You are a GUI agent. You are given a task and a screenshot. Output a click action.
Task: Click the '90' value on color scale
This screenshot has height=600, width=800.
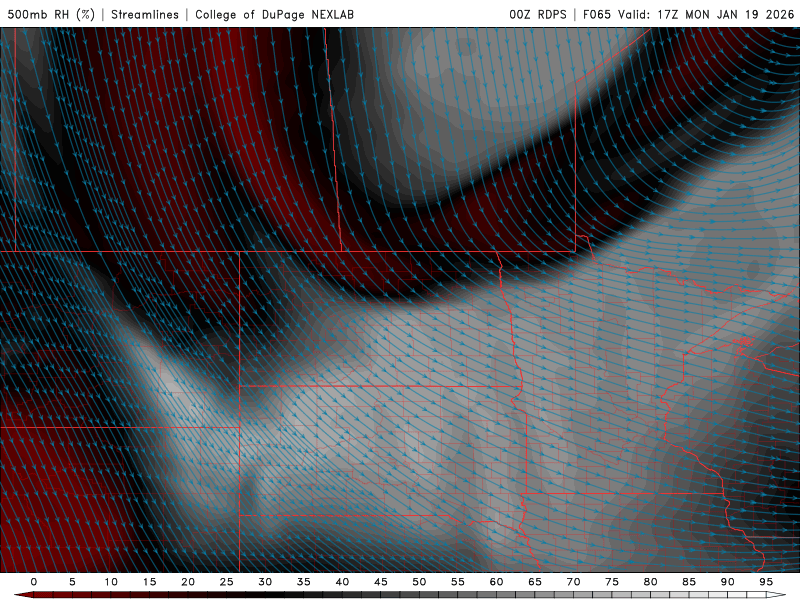[728, 582]
